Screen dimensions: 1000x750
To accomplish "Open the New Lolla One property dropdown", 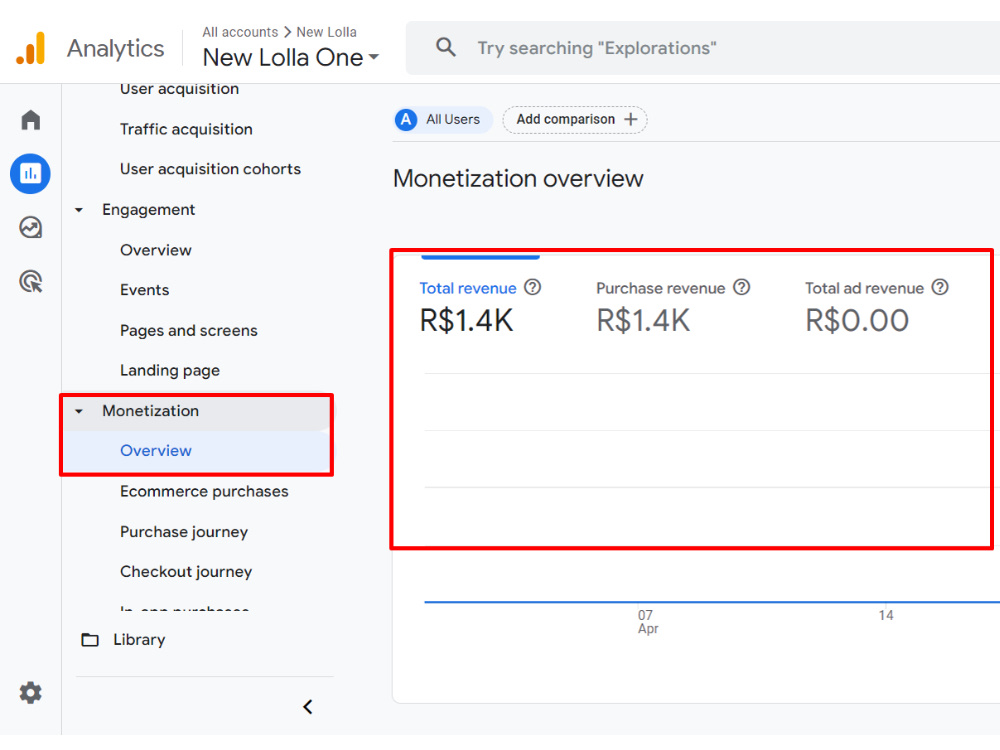I will click(x=291, y=57).
